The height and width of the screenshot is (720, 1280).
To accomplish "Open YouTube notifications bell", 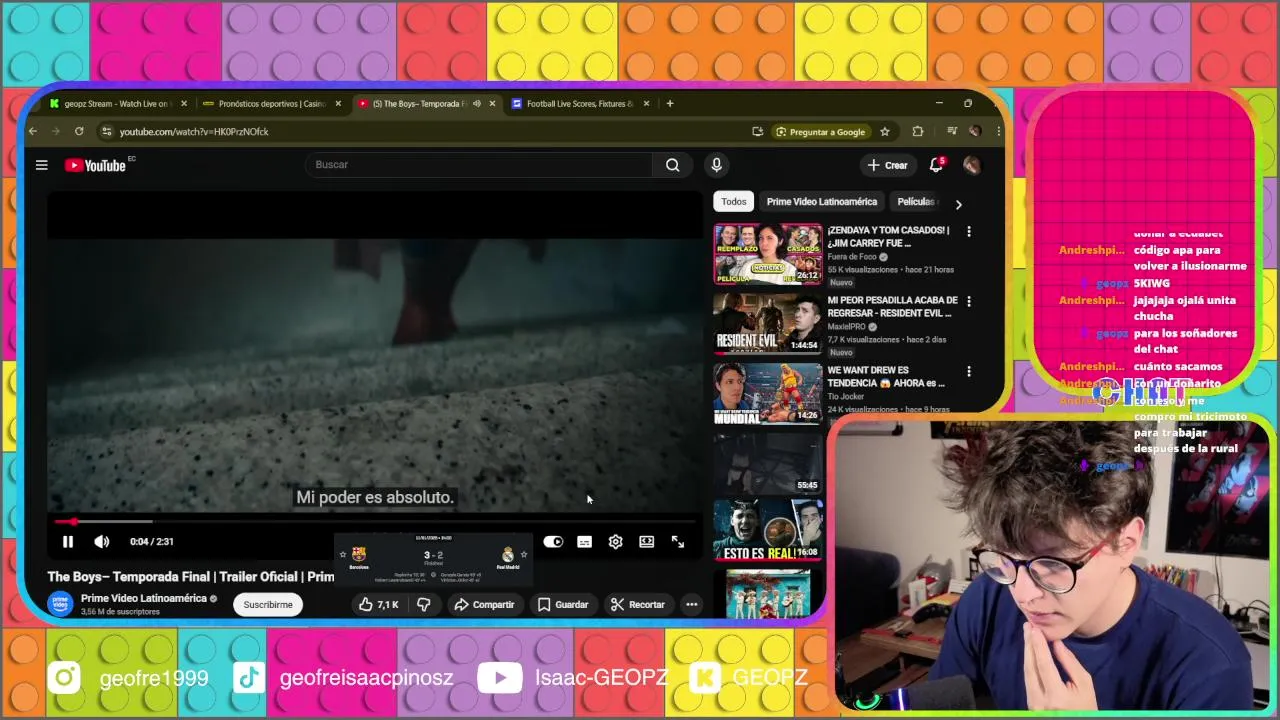I will coord(936,165).
